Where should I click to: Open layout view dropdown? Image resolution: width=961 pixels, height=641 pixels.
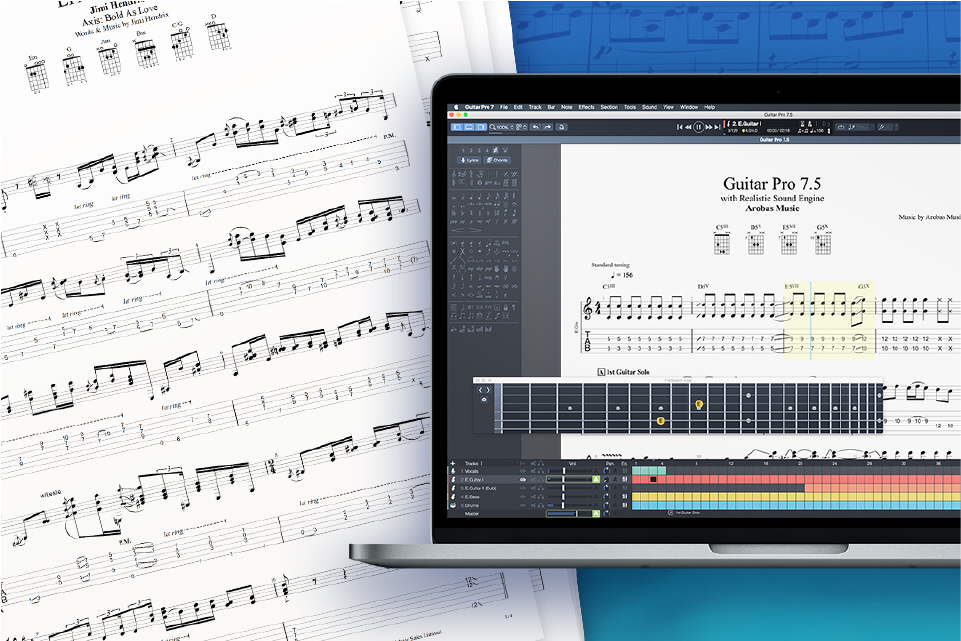[521, 127]
